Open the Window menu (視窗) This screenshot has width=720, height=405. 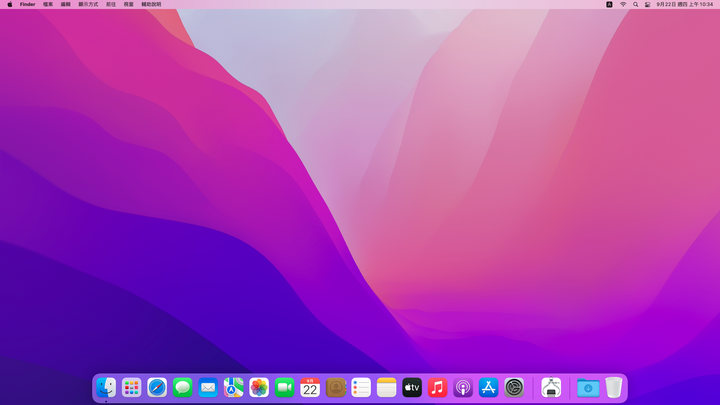pos(129,4)
